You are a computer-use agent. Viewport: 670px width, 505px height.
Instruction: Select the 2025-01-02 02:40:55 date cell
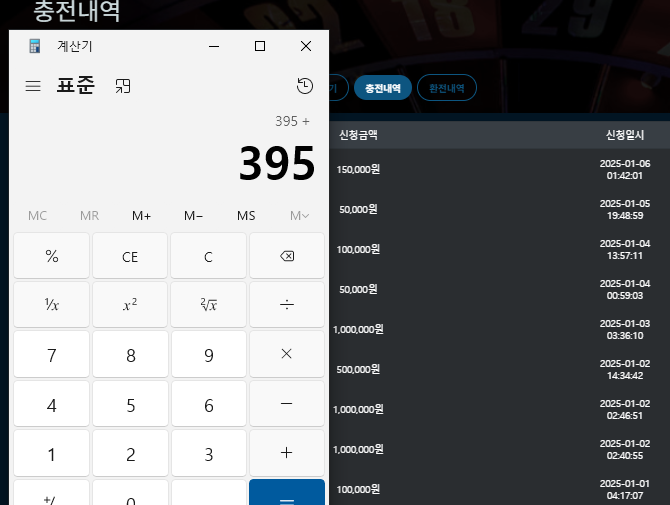click(x=625, y=449)
